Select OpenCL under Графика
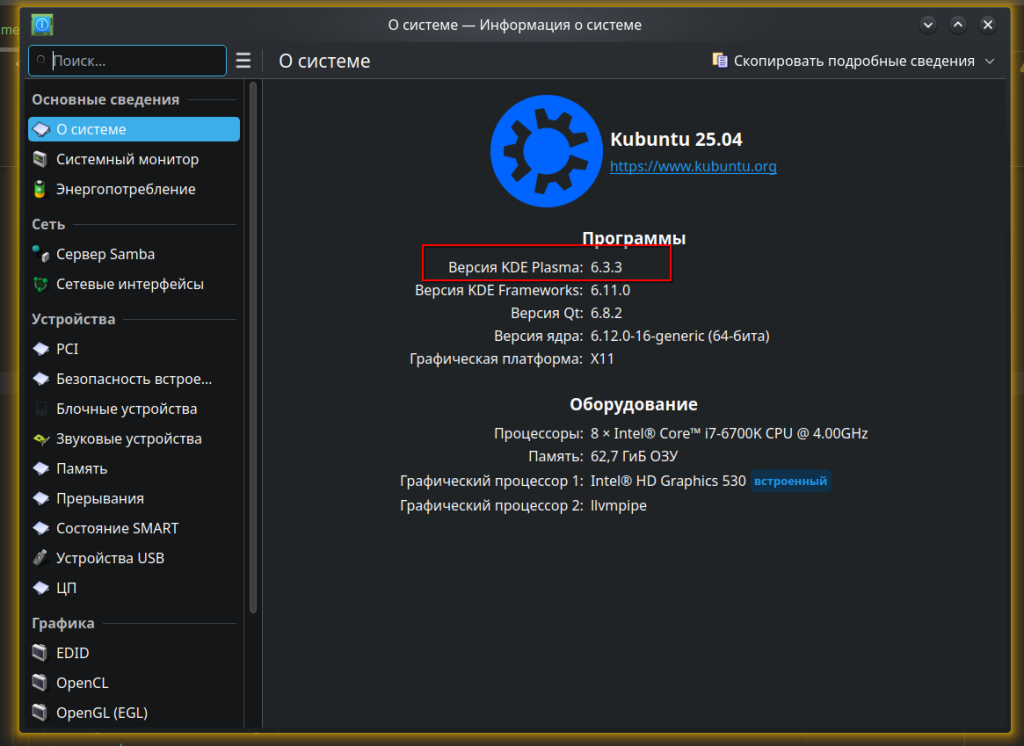The image size is (1024, 746). (x=134, y=683)
